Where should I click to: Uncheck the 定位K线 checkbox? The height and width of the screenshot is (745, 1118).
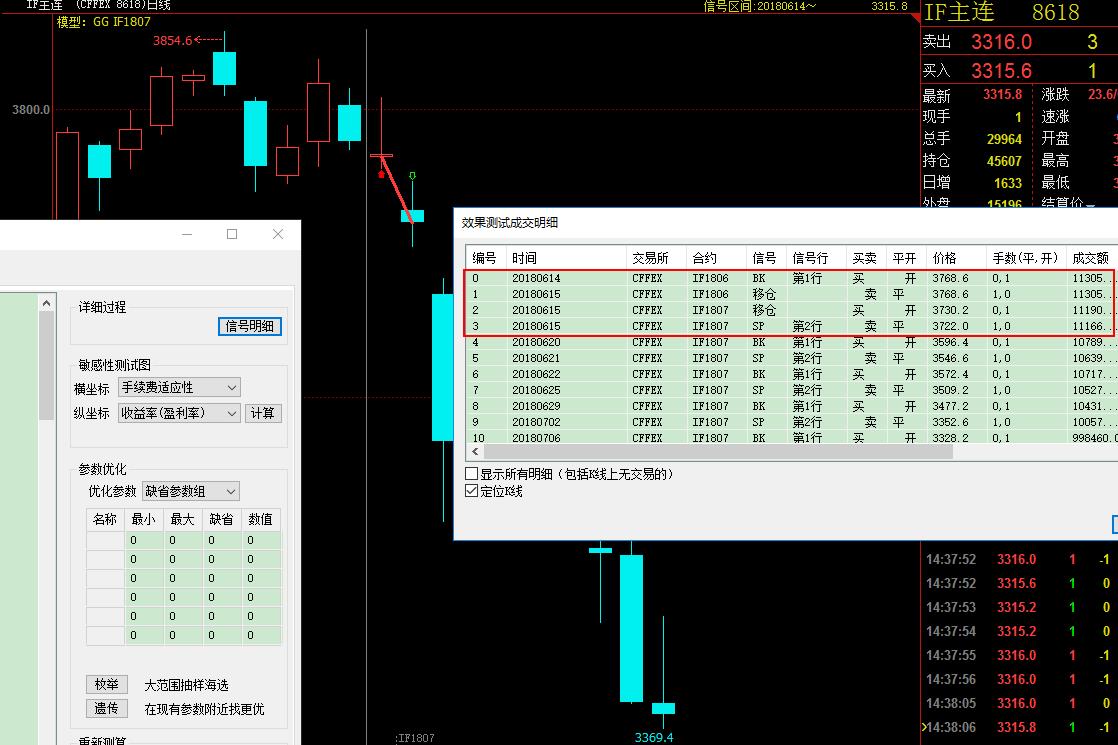coord(472,491)
